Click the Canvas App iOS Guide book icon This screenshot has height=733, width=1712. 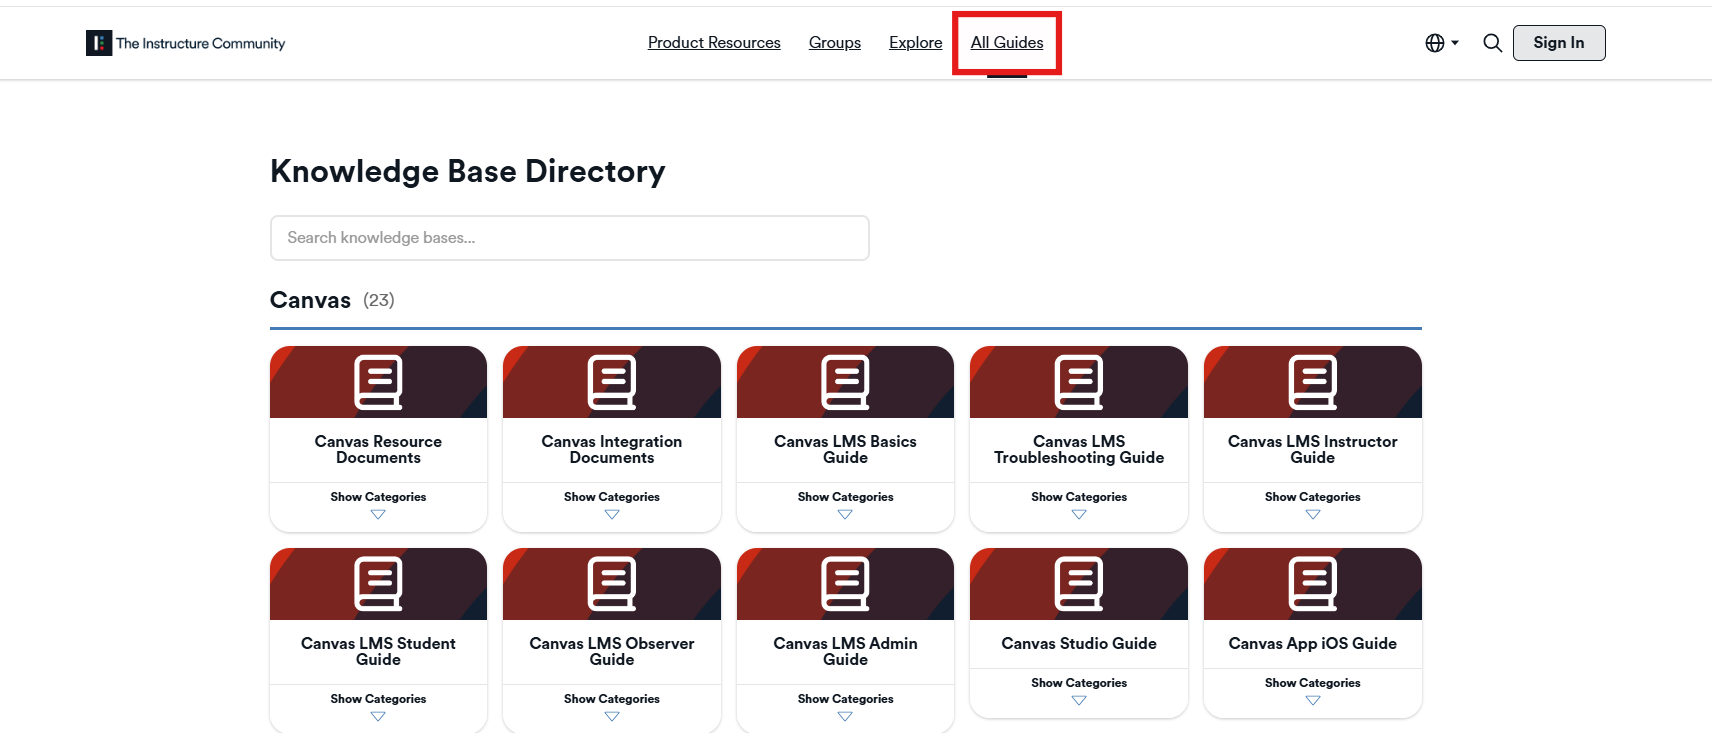tap(1313, 584)
